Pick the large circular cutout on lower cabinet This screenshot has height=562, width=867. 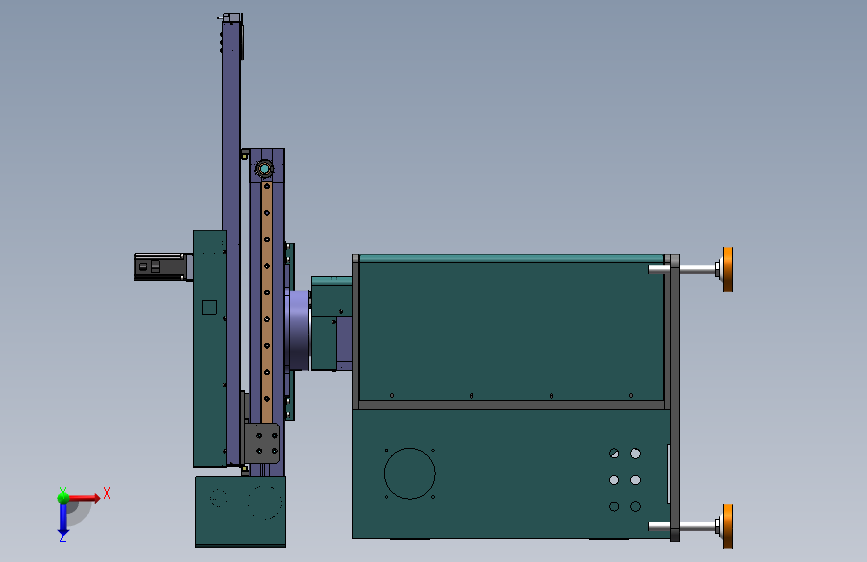pyautogui.click(x=410, y=473)
